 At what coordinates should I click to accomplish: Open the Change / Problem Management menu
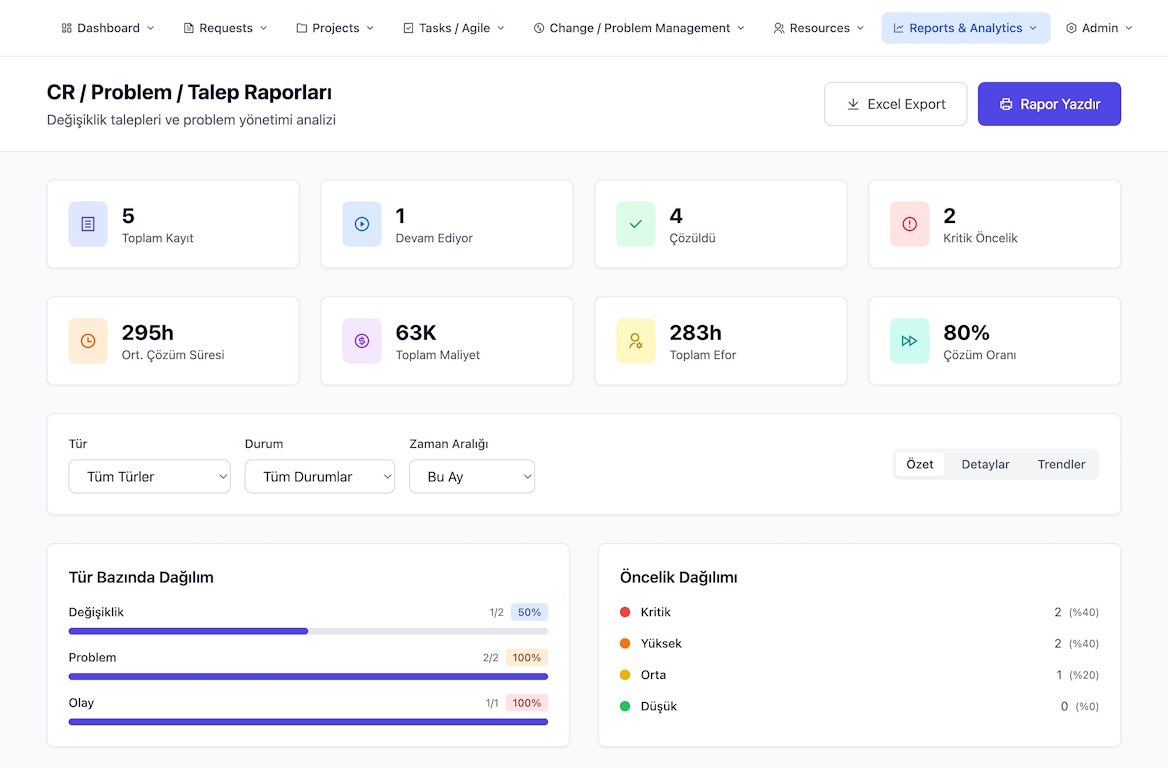coord(639,28)
